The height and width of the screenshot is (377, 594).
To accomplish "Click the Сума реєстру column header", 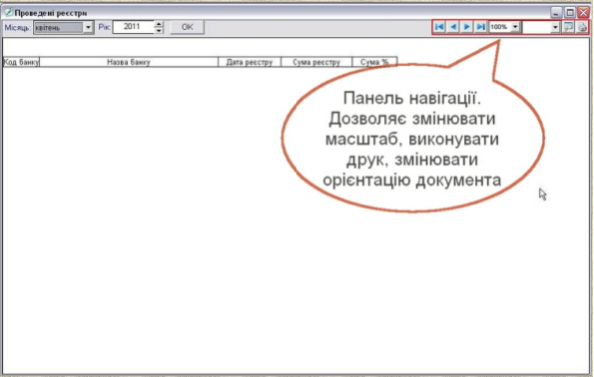I will point(316,62).
